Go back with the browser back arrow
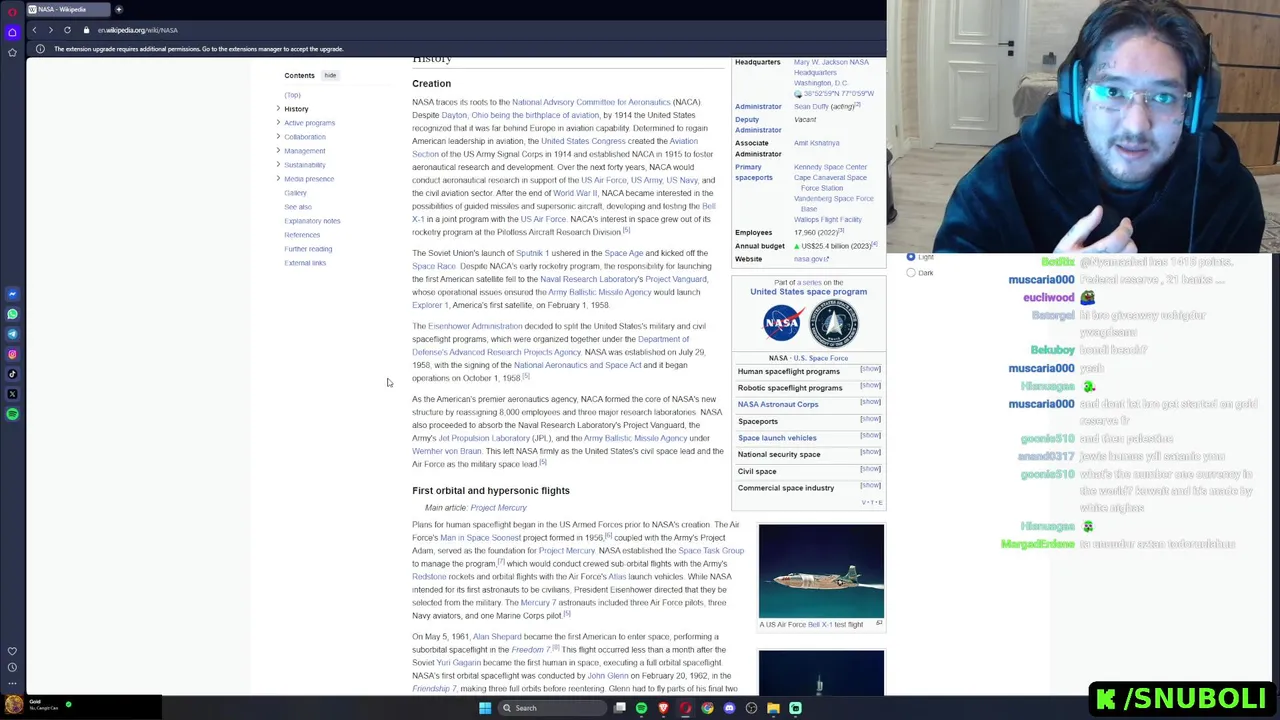 pos(34,30)
